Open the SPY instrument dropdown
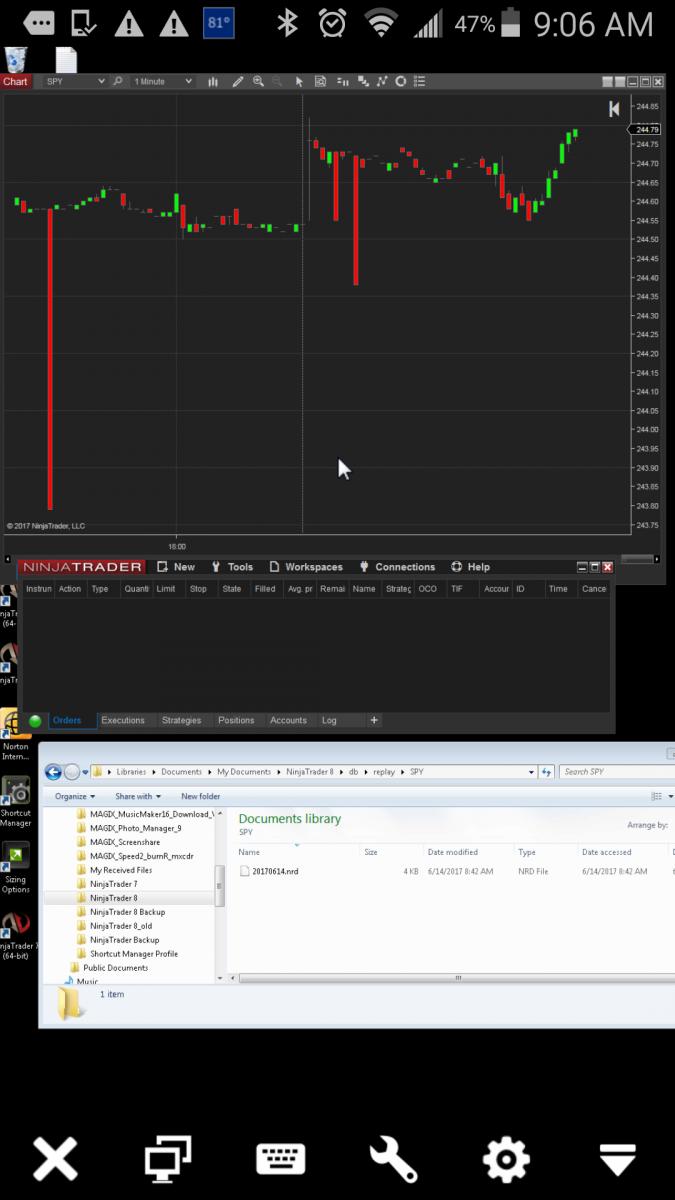Viewport: 675px width, 1200px height. (75, 81)
